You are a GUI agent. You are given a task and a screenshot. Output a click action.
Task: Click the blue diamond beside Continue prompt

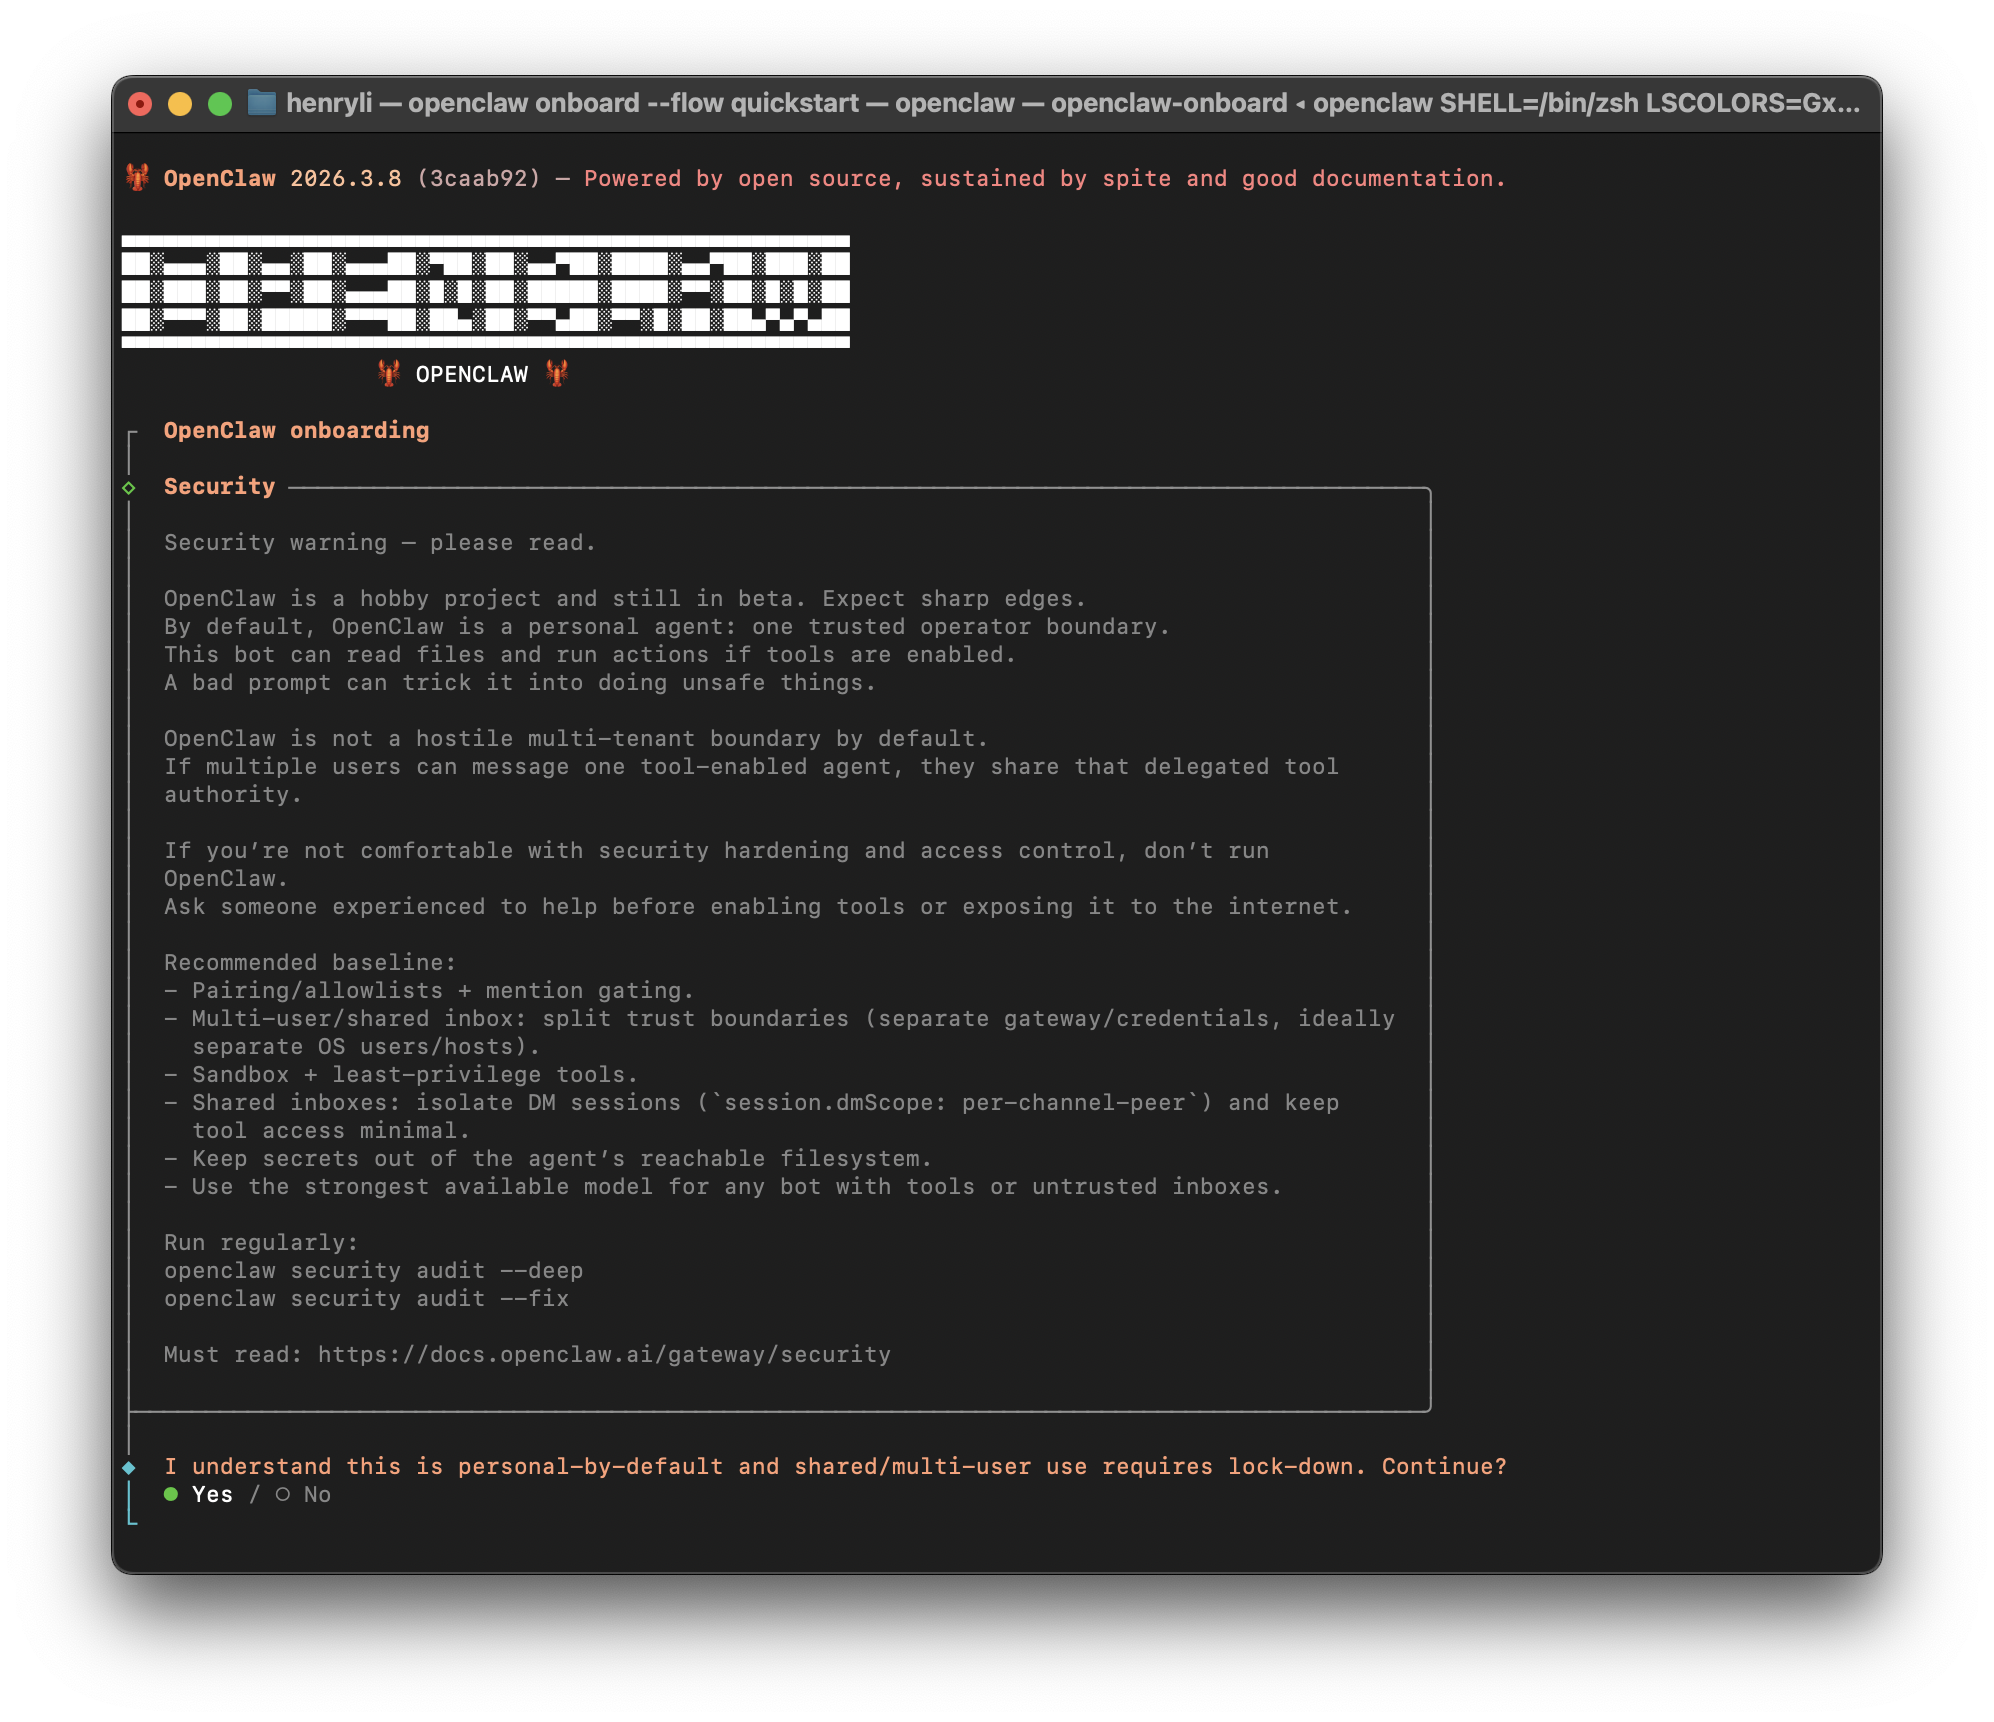129,1467
